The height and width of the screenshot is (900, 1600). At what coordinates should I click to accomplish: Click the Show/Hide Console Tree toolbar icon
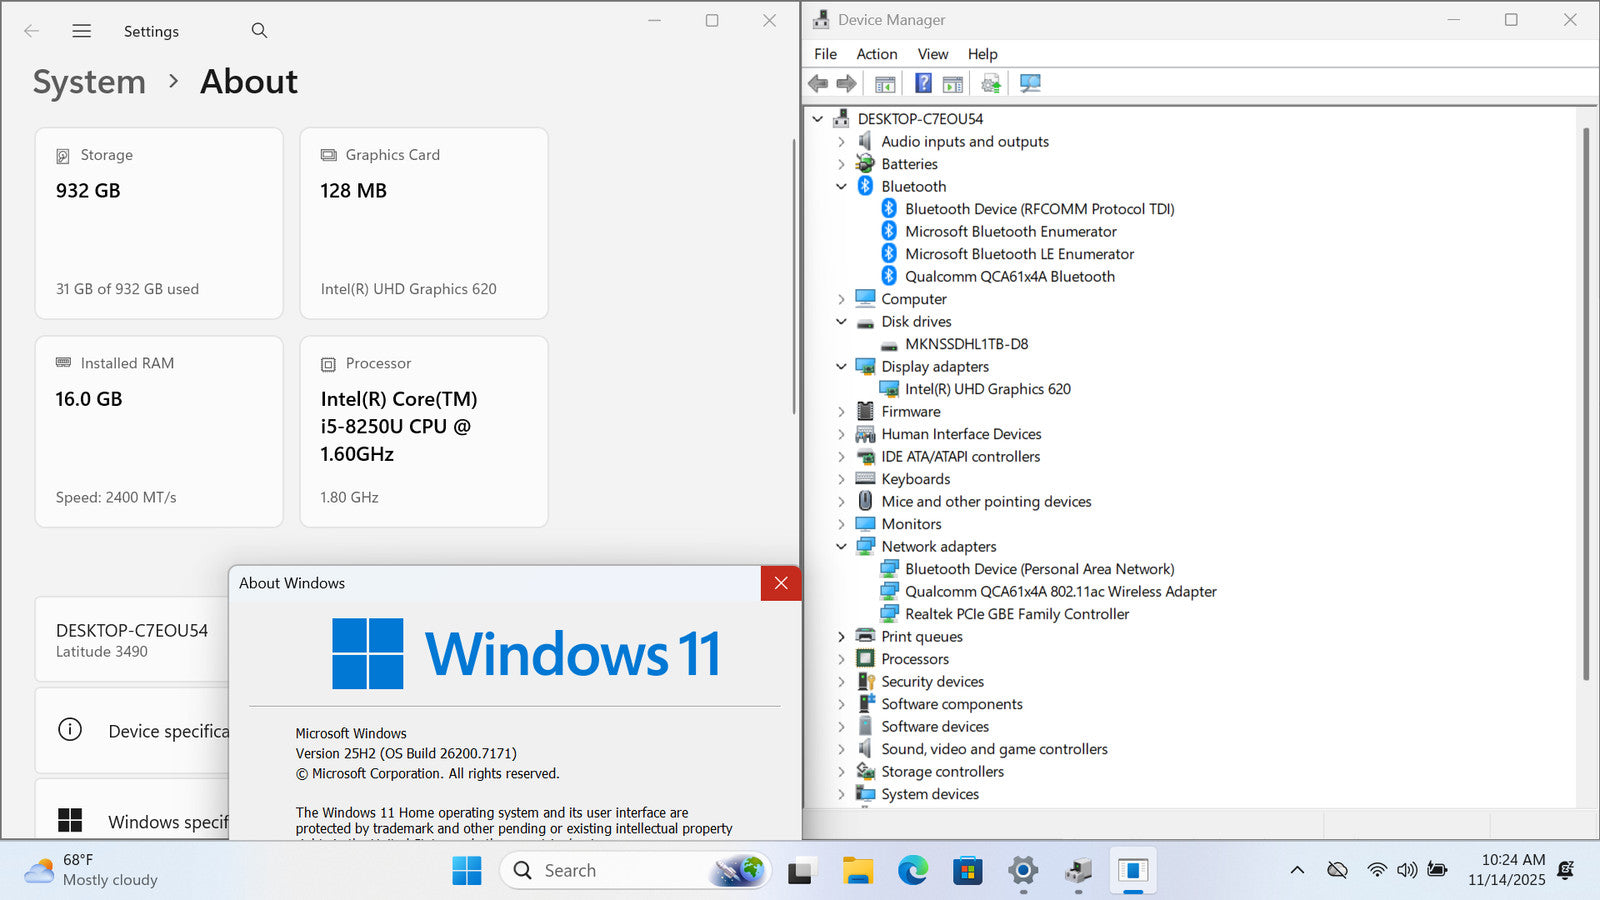tap(885, 84)
